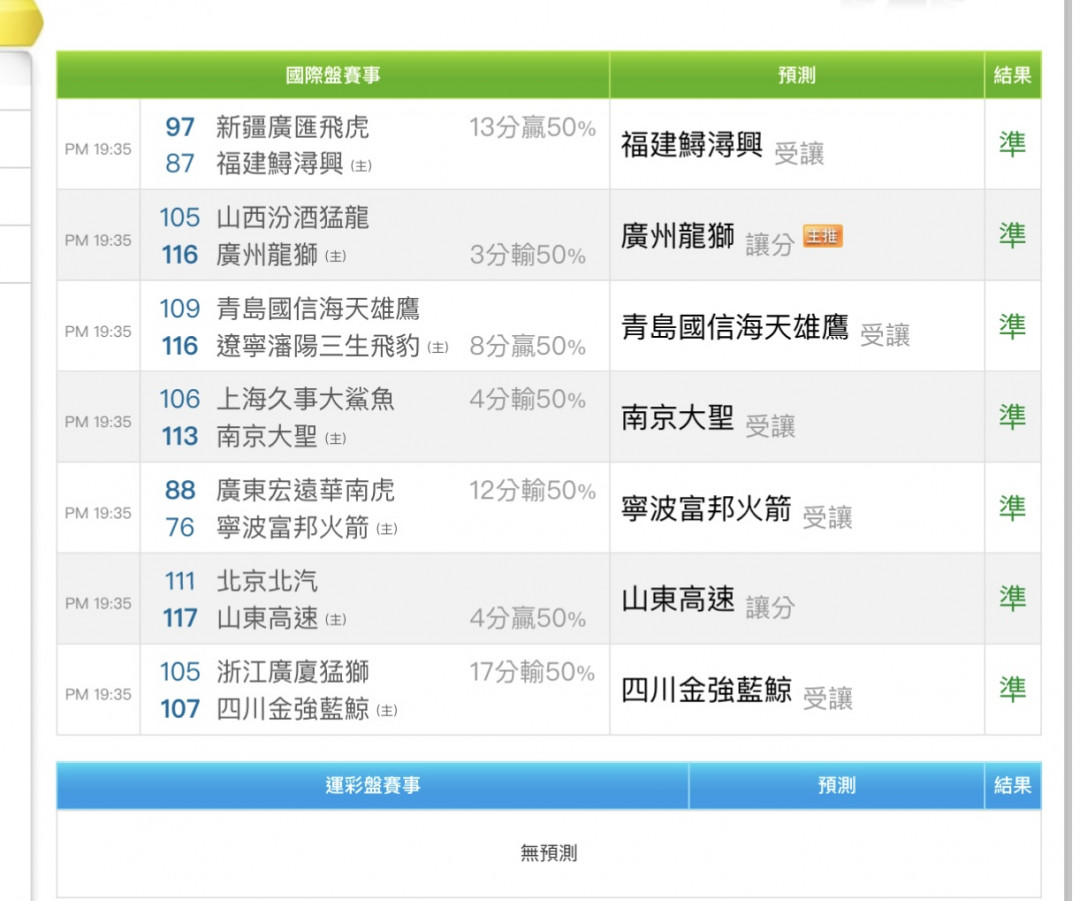This screenshot has height=901, width=1080.
Task: Click the blue 運彩盤賽事 table header
Action: [373, 785]
